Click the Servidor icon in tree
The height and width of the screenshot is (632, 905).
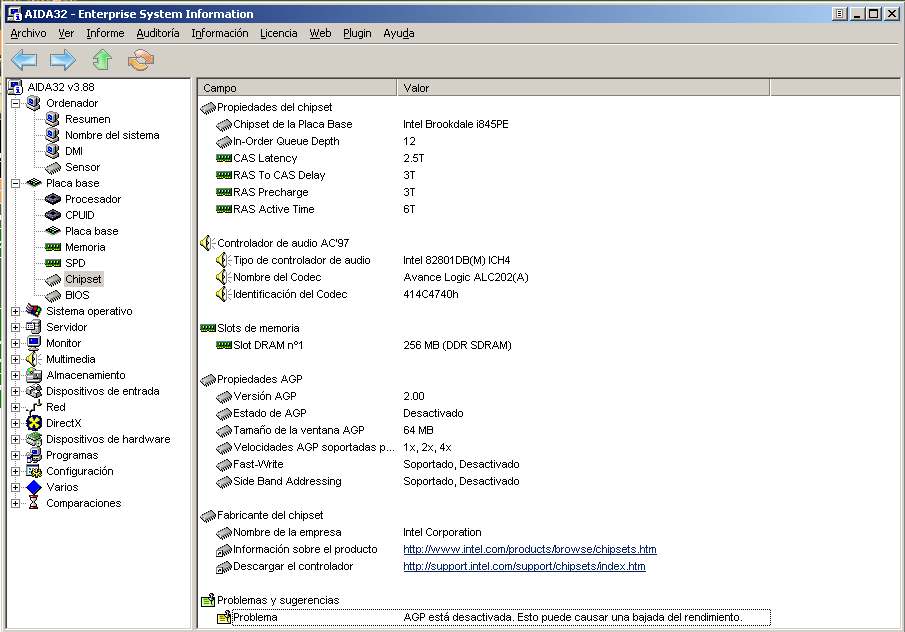coord(34,327)
